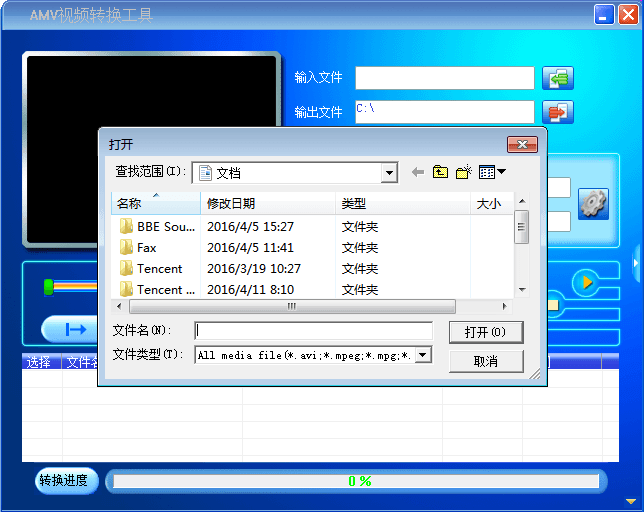Click the input file browse icon

click(558, 78)
